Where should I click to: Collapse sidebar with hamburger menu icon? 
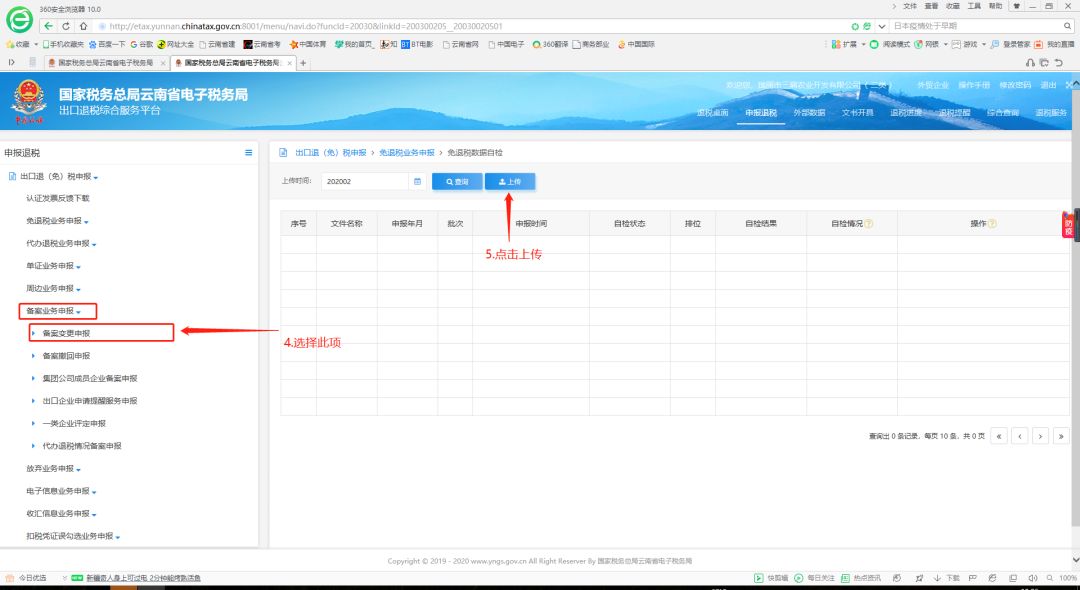coord(249,153)
